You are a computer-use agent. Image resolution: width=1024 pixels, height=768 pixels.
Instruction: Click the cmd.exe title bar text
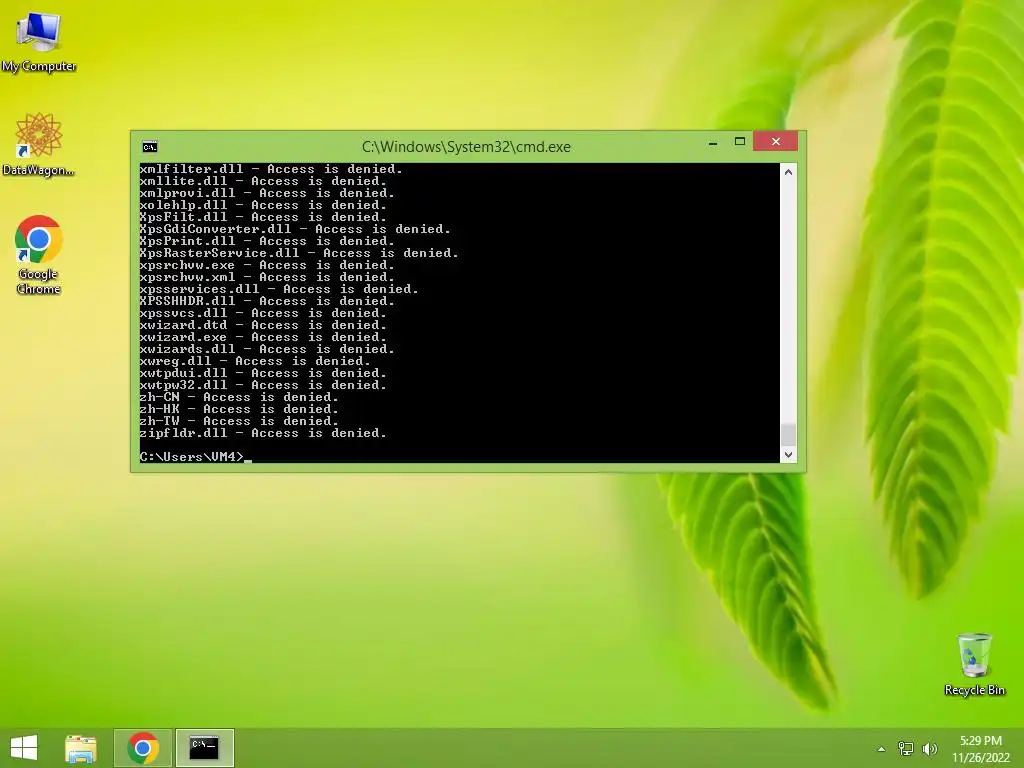(466, 147)
